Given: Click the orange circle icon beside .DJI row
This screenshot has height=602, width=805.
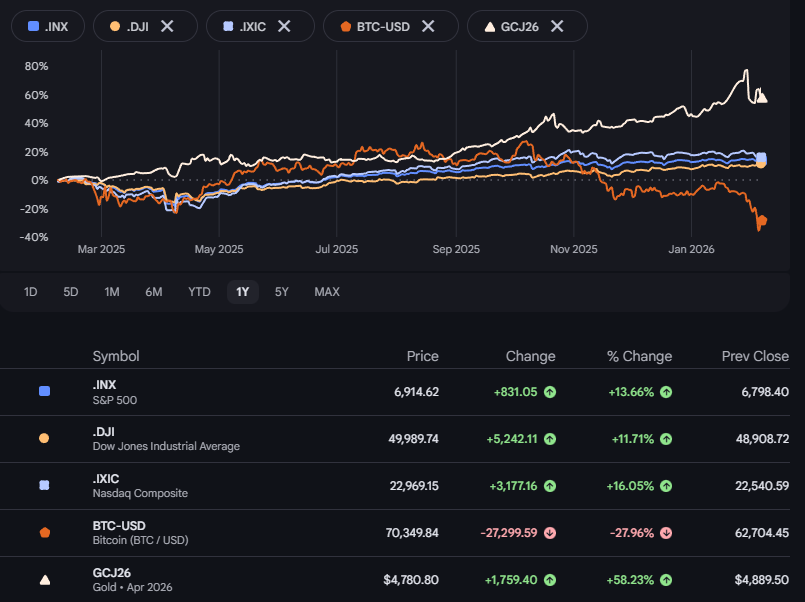Looking at the screenshot, I should (44, 438).
